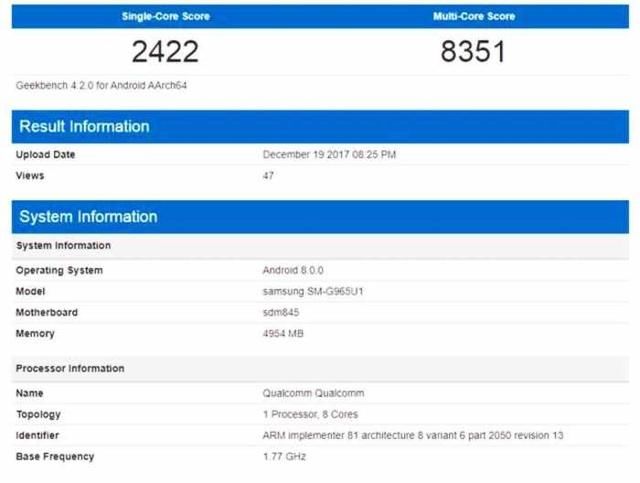Select the sdm845 motherboard value
640x483 pixels.
(x=280, y=313)
